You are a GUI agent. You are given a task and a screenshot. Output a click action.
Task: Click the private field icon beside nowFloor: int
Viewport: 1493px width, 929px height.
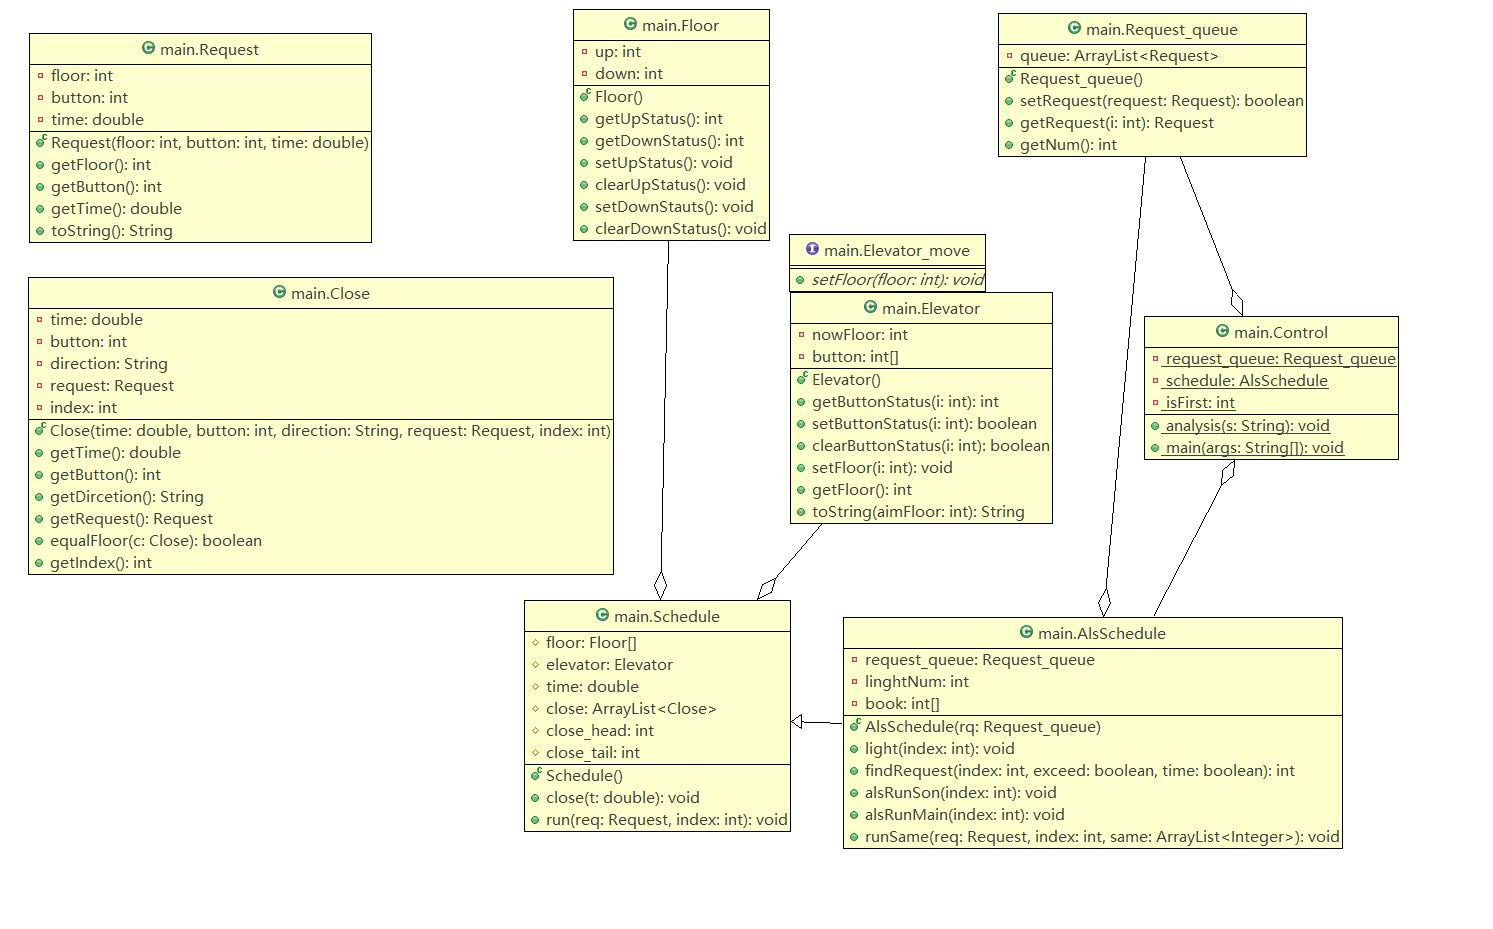coord(802,335)
